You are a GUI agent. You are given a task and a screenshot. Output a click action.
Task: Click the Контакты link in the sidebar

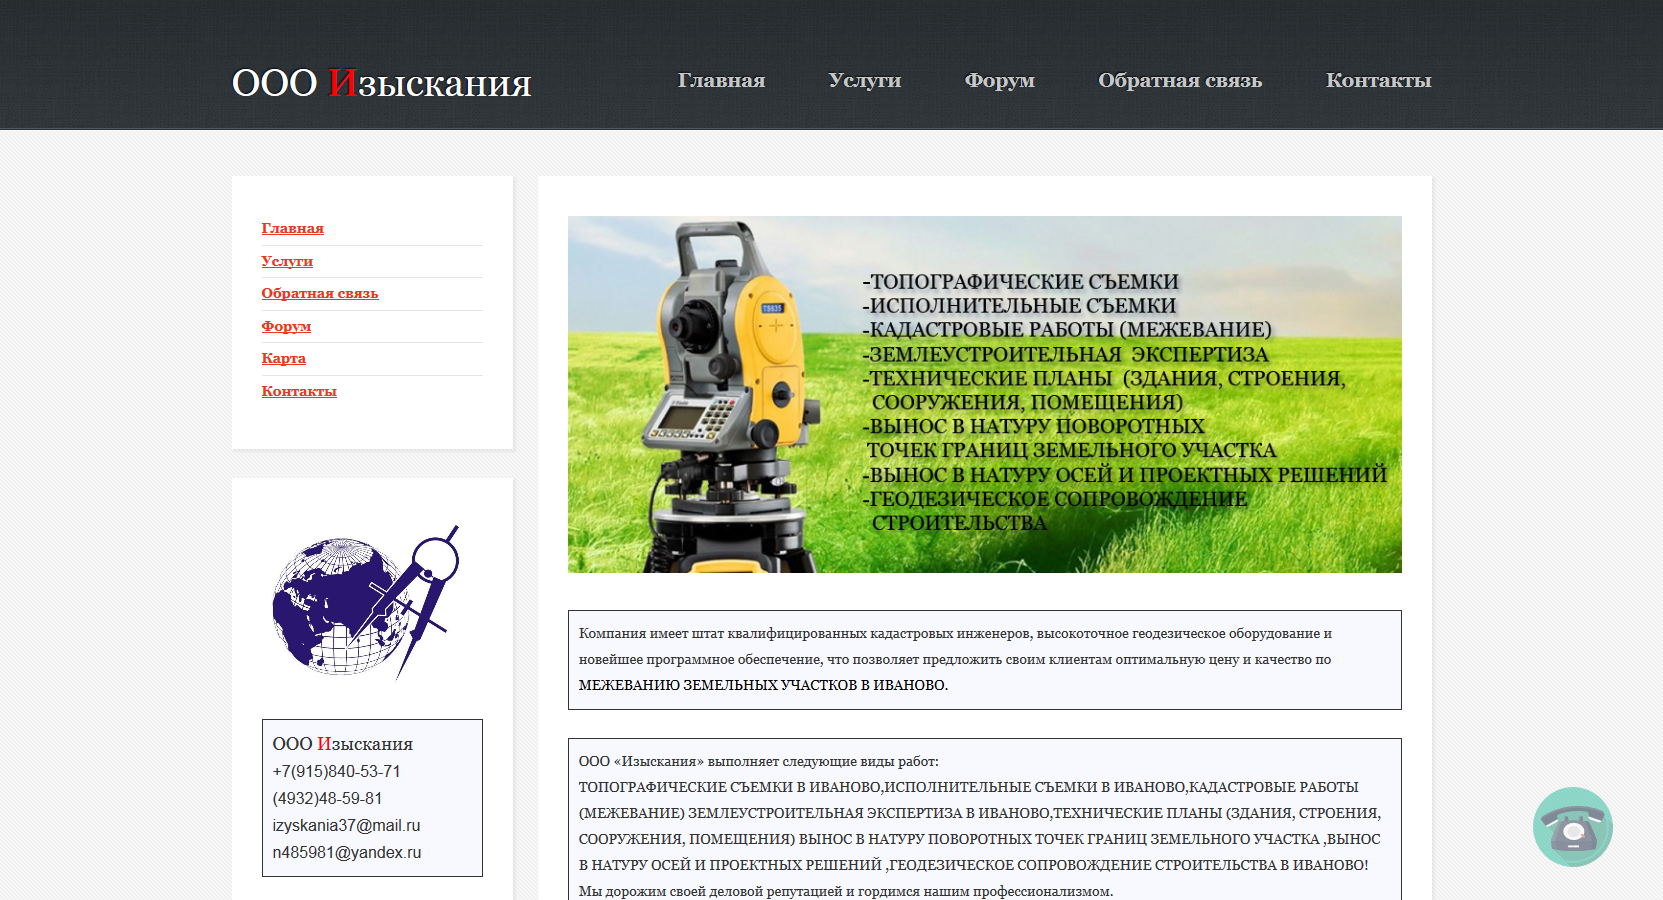pos(299,391)
